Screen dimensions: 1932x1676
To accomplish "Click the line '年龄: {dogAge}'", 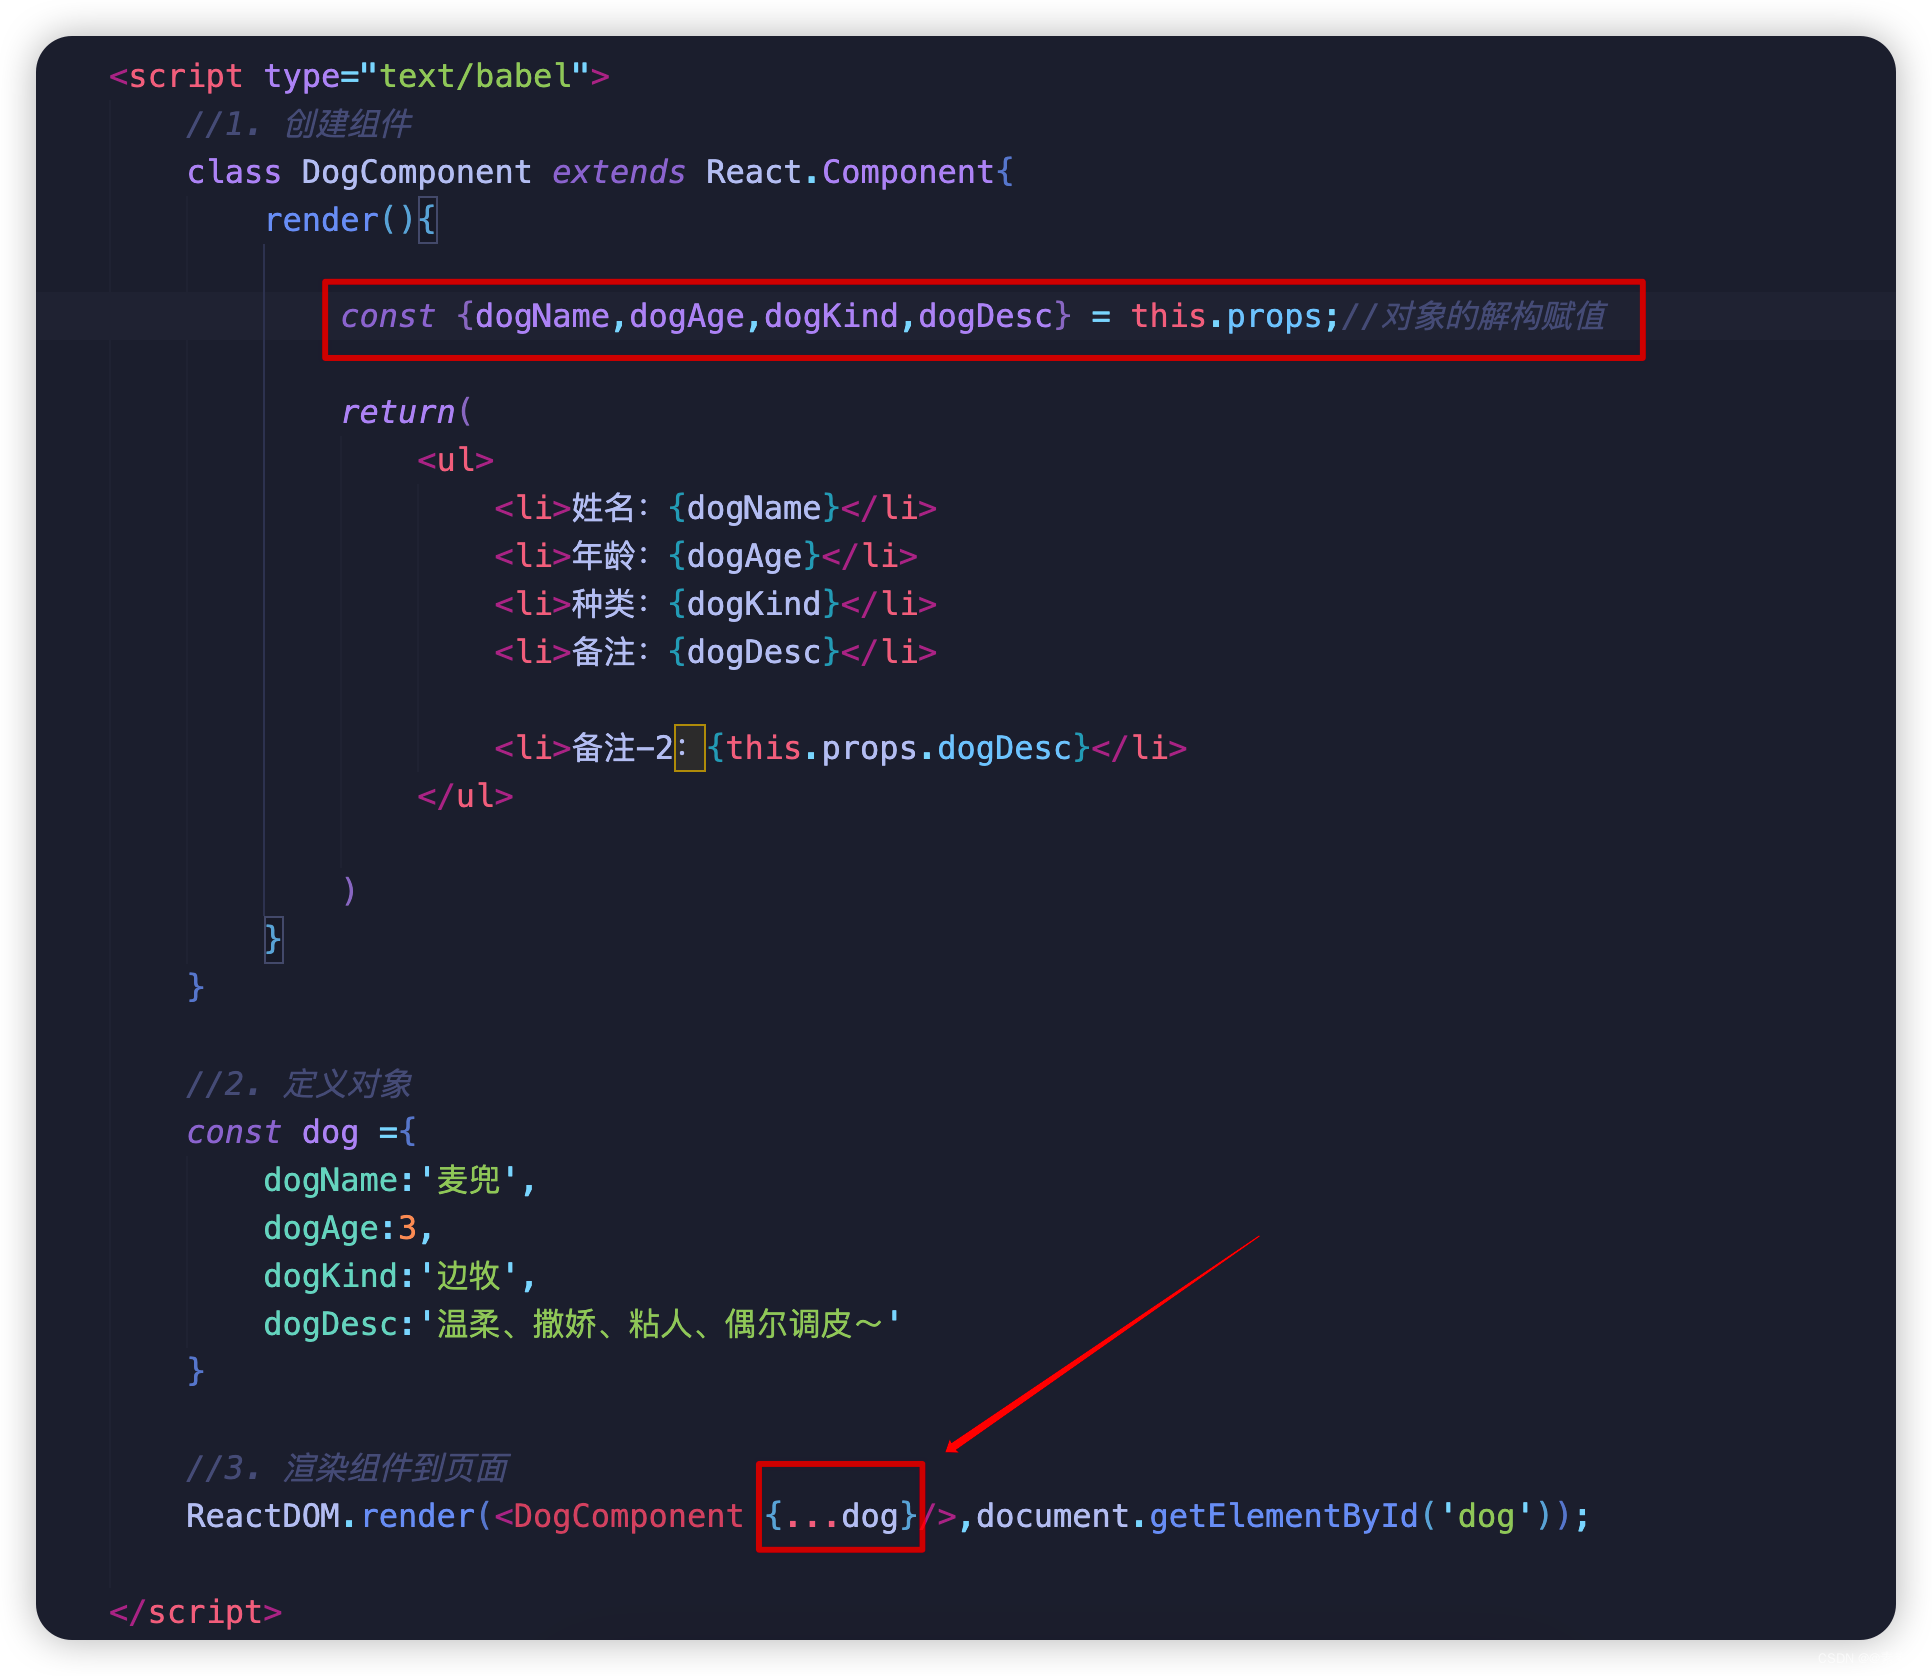I will point(705,556).
